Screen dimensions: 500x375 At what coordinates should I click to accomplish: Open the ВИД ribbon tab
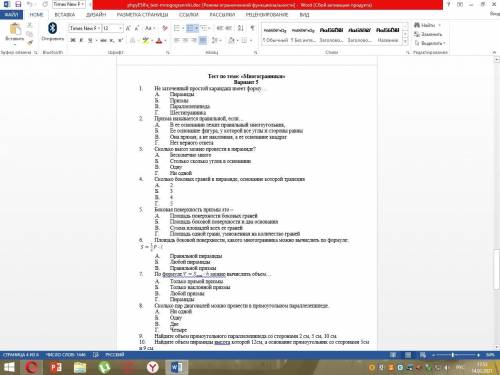(304, 15)
